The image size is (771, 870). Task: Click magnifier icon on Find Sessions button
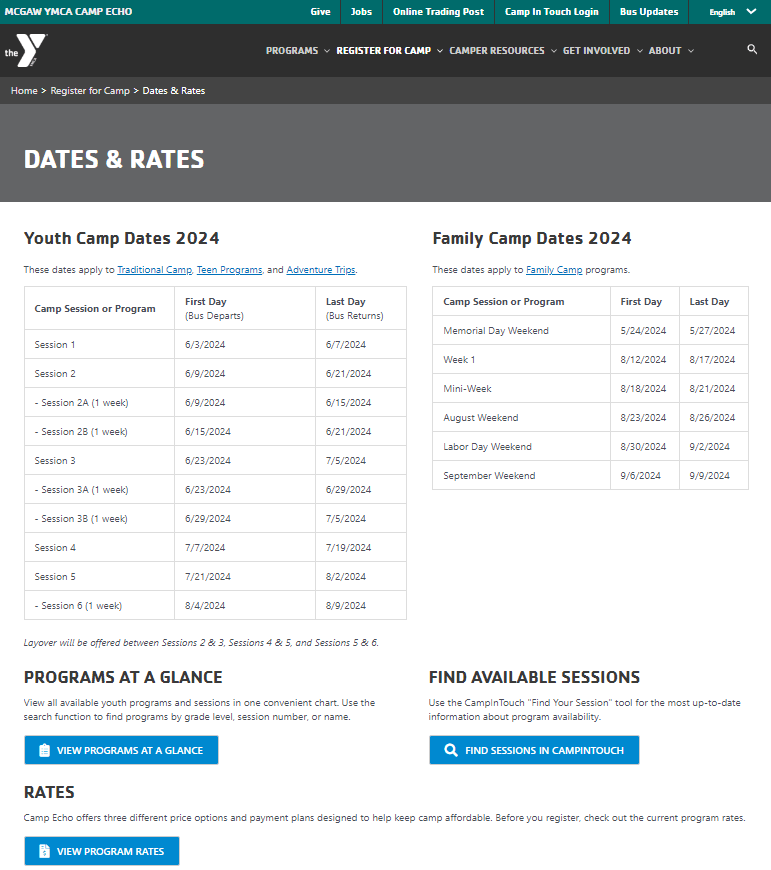coord(451,750)
